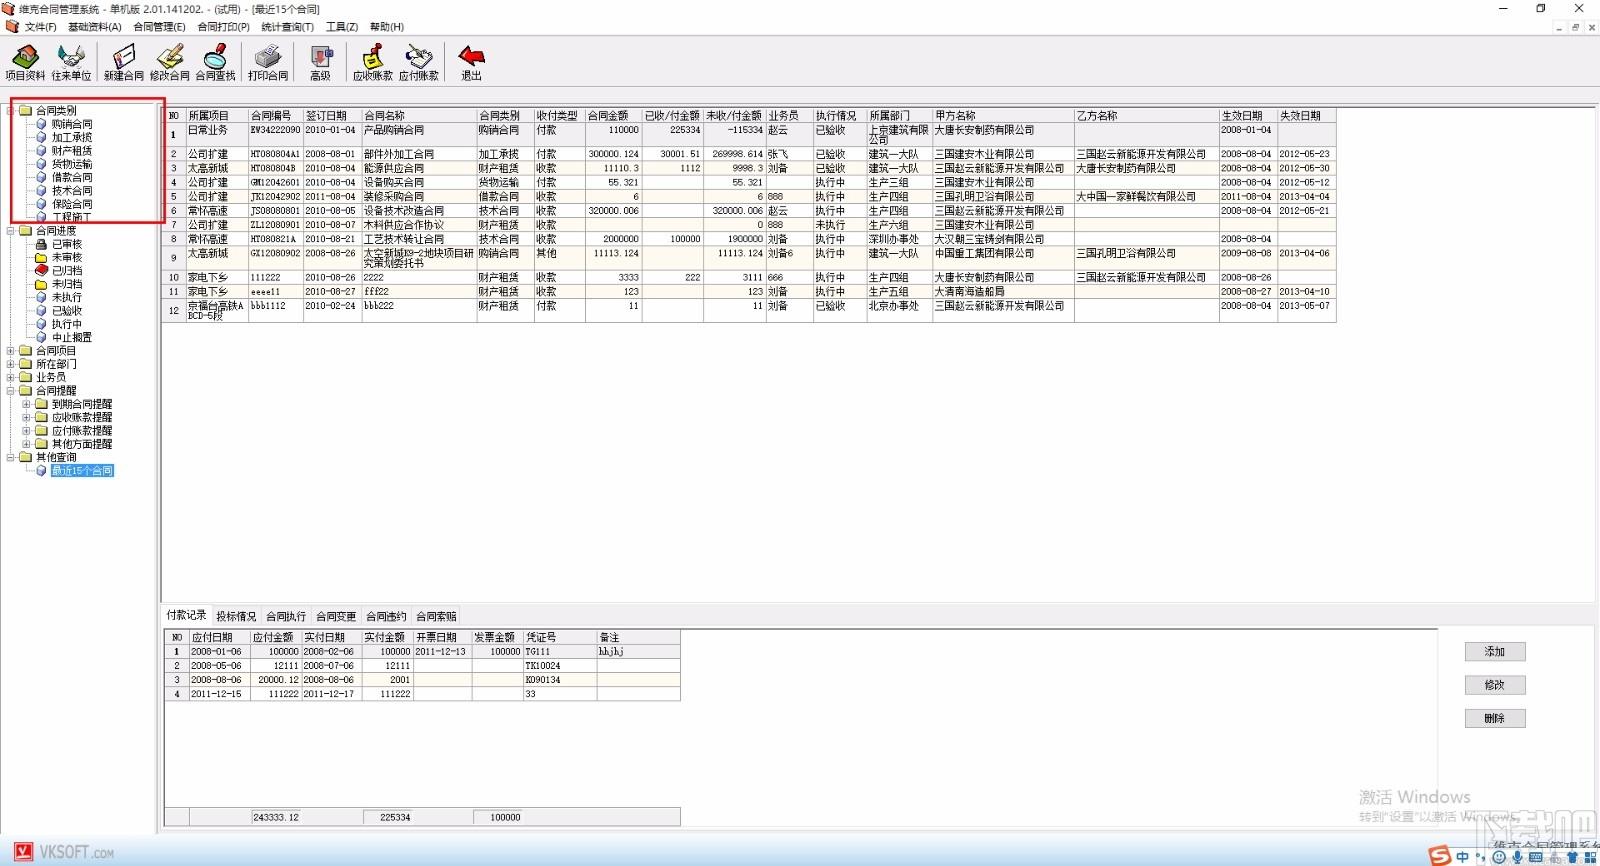Click the 修改合同 pencil icon
The height and width of the screenshot is (866, 1600).
[170, 62]
